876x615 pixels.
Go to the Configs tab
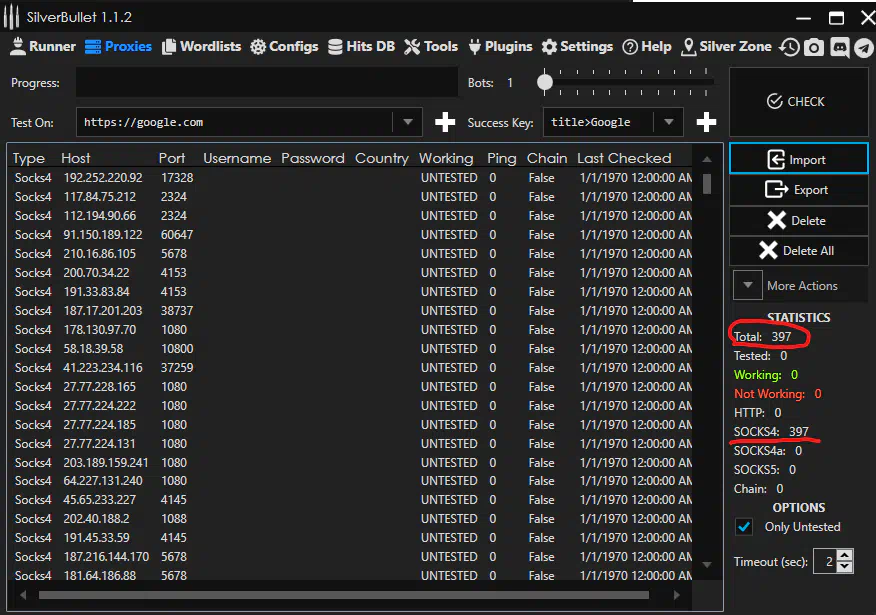coord(284,46)
